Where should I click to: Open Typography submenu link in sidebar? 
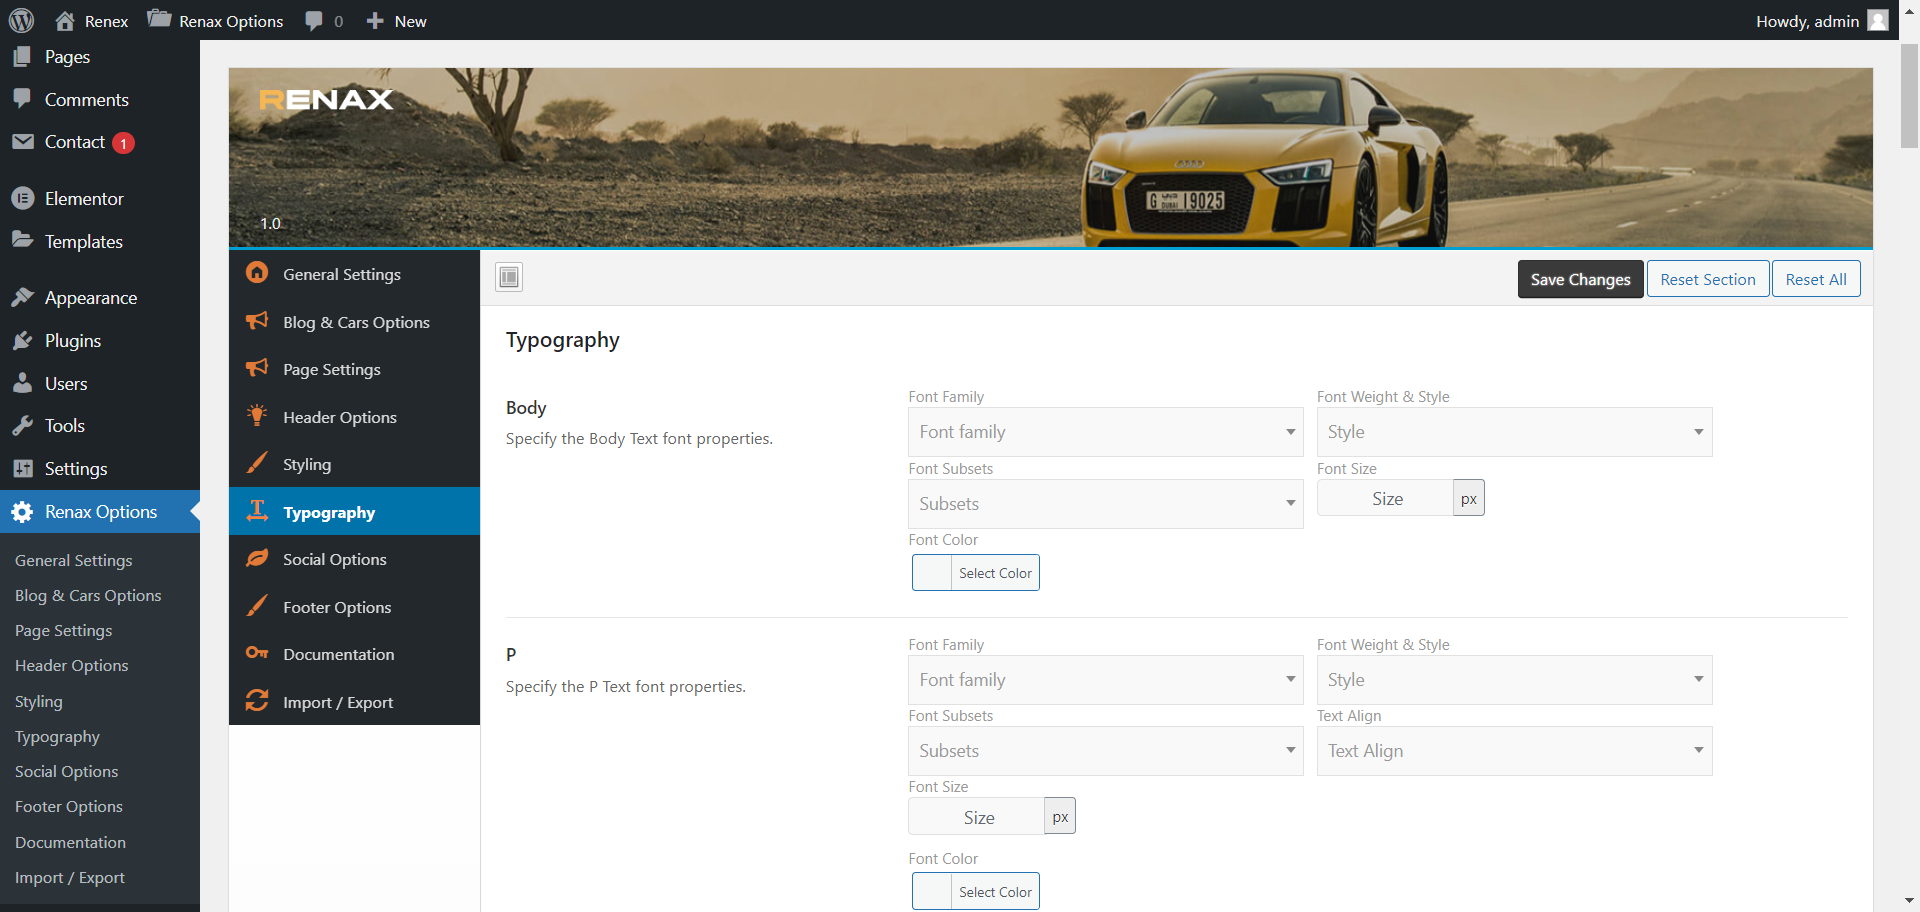click(x=57, y=737)
